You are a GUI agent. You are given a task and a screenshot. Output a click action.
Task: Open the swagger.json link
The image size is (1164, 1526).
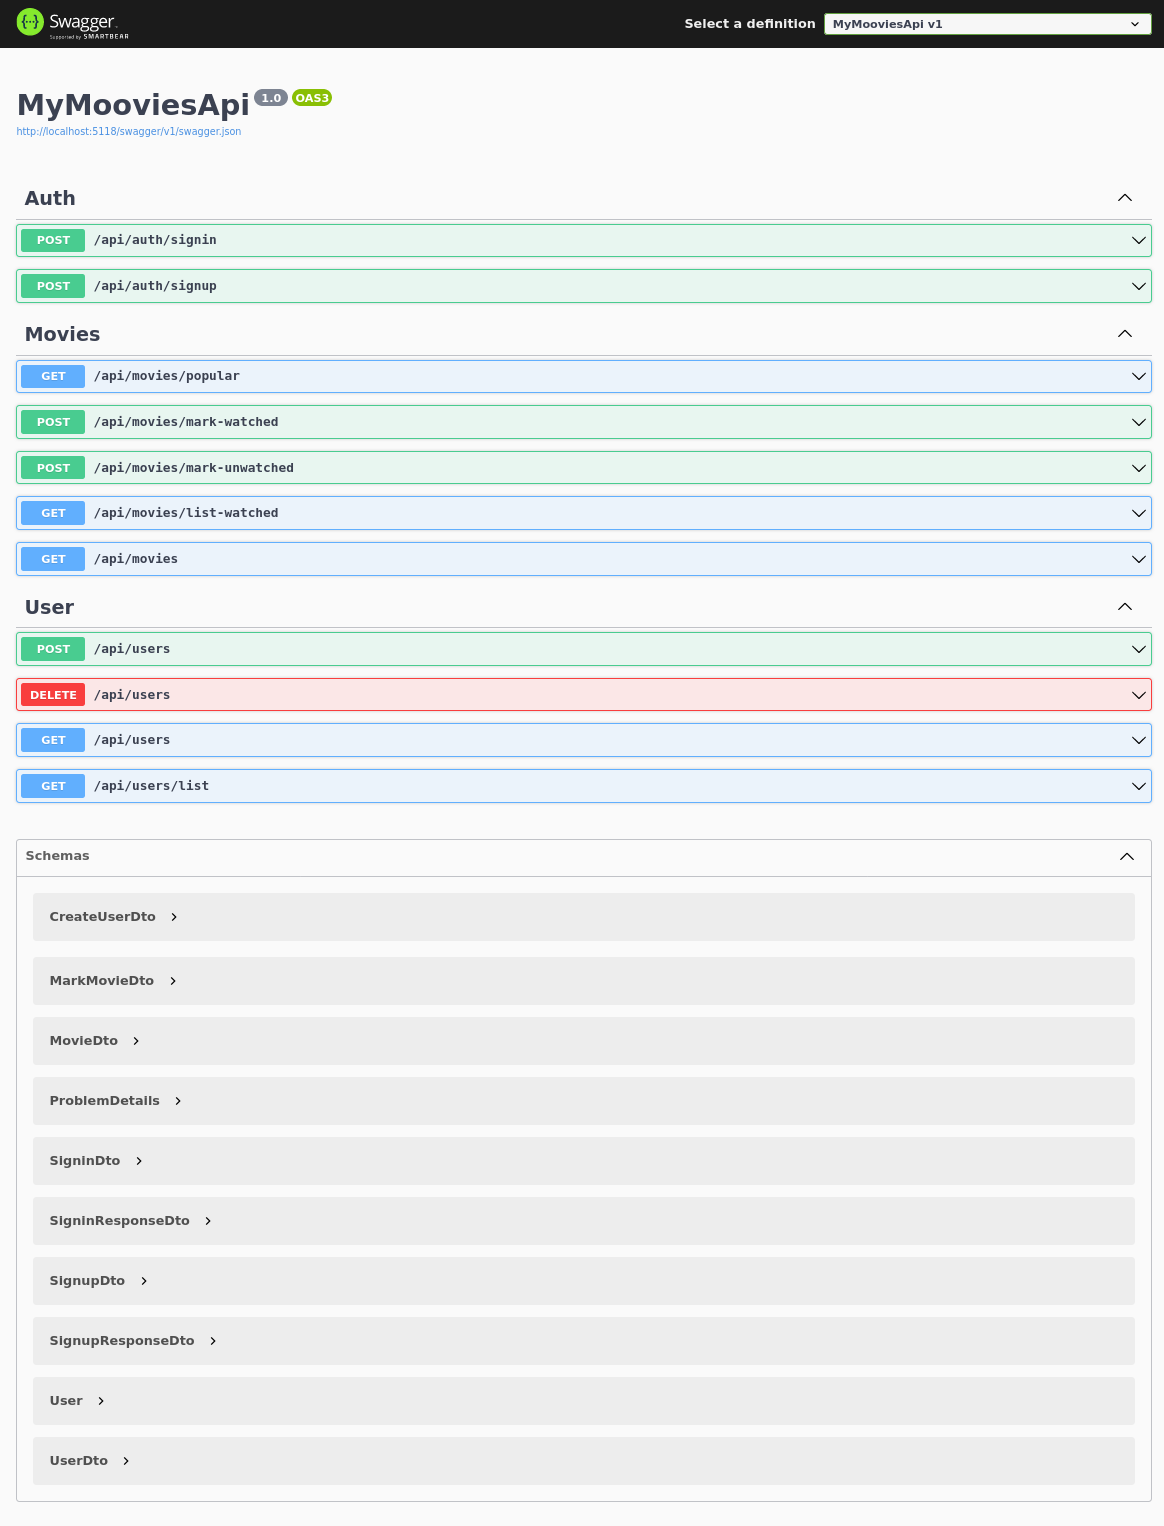129,132
